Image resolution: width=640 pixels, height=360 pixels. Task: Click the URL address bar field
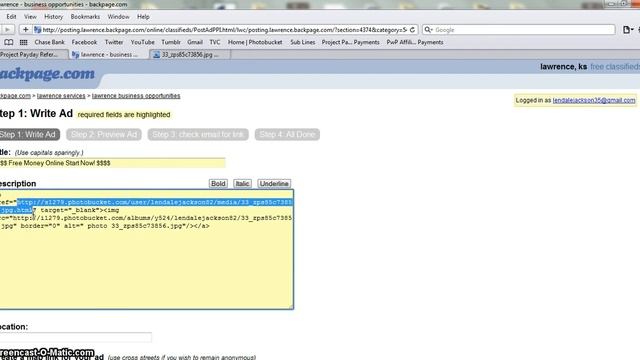pos(224,30)
